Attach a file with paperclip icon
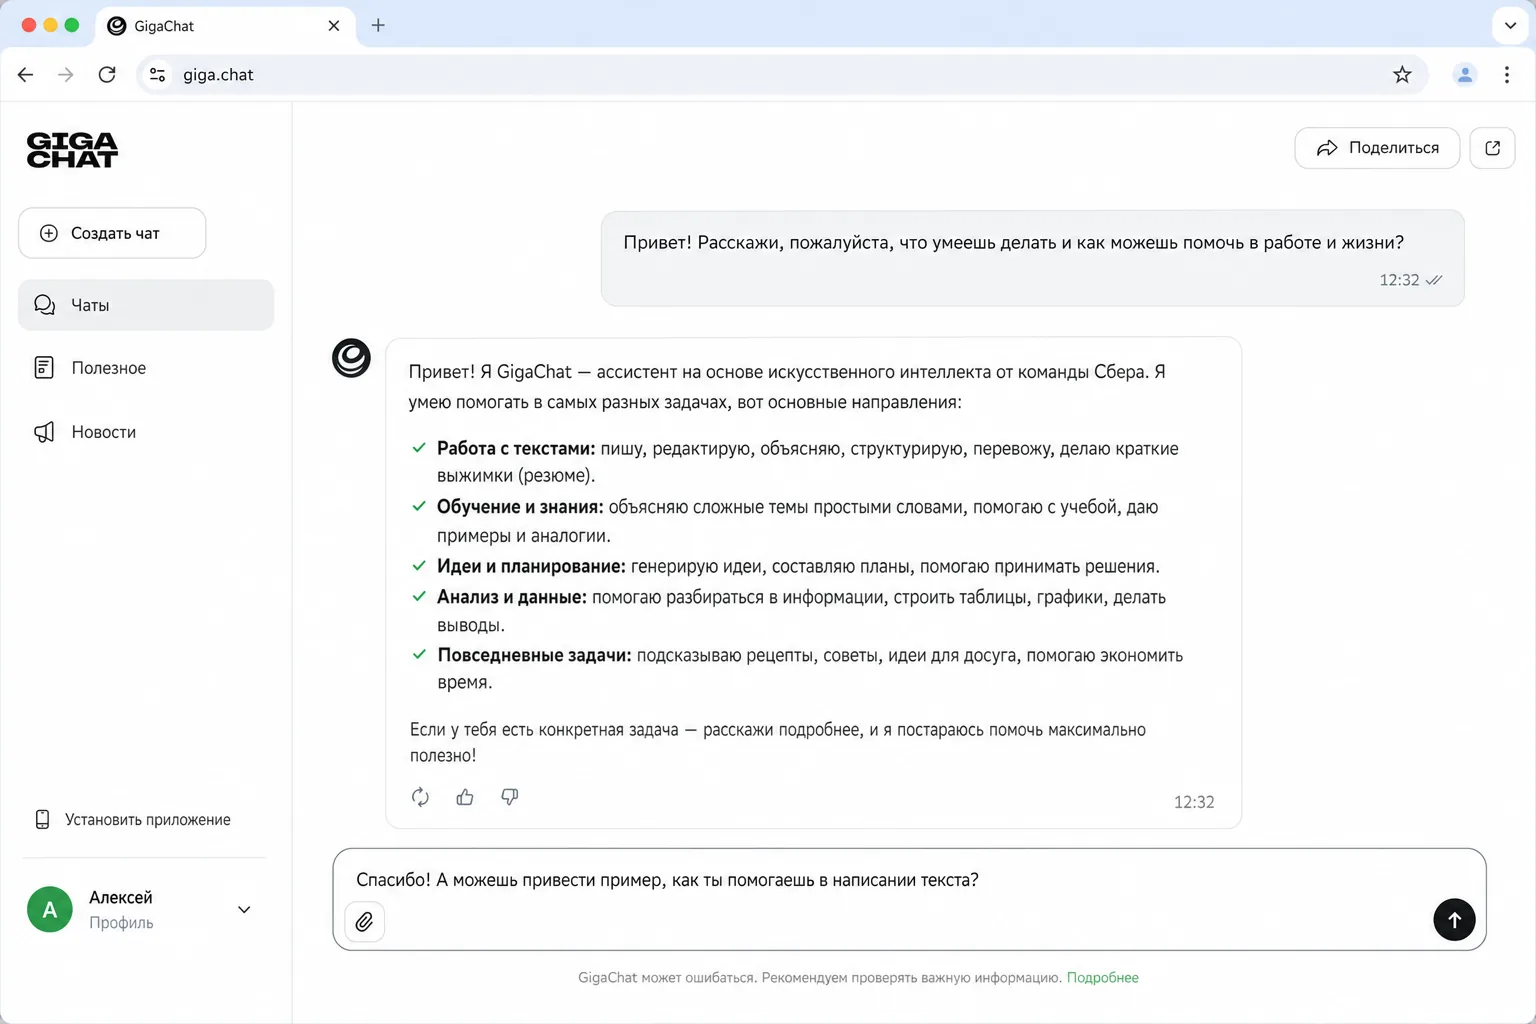Image resolution: width=1536 pixels, height=1024 pixels. [364, 921]
